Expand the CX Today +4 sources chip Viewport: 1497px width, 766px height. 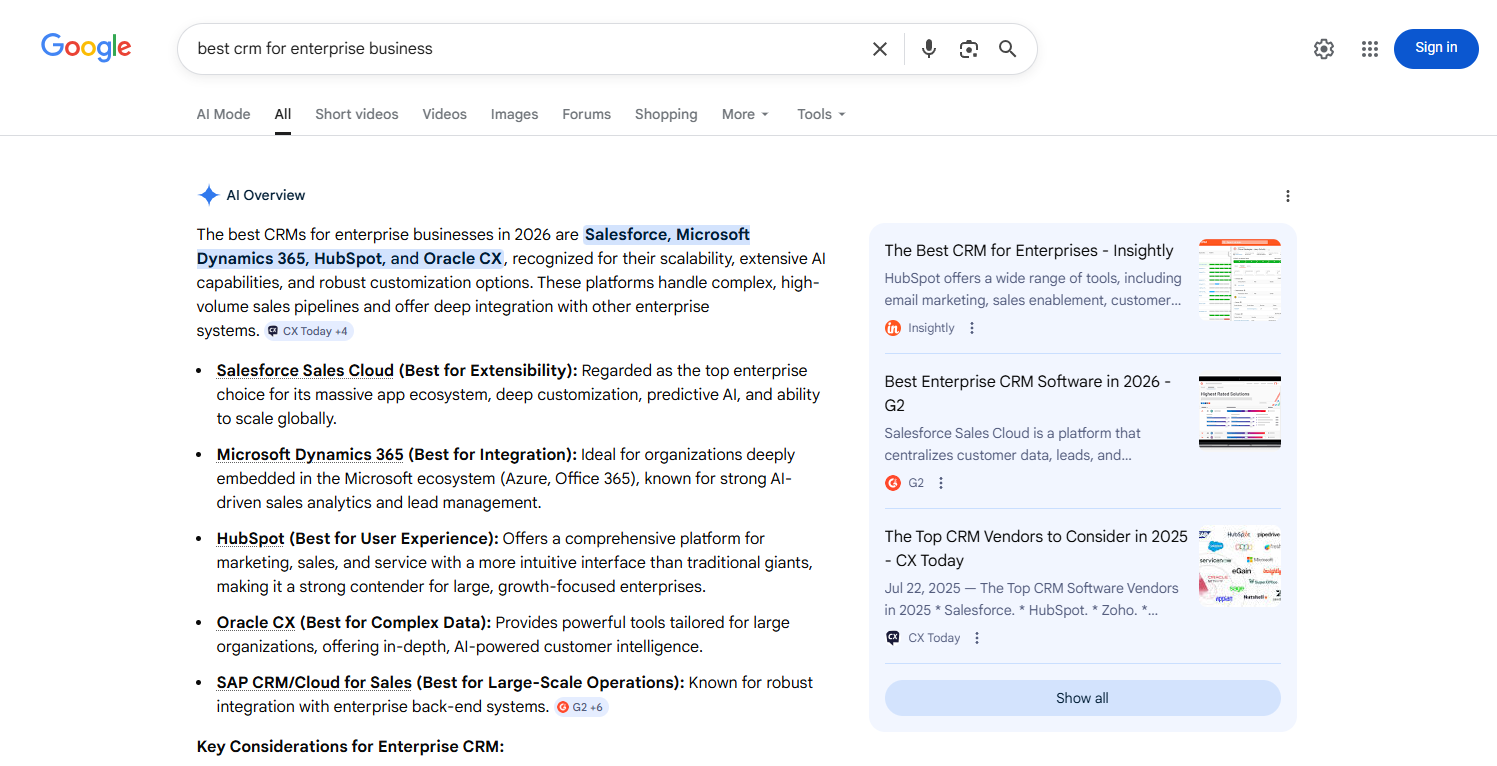309,331
